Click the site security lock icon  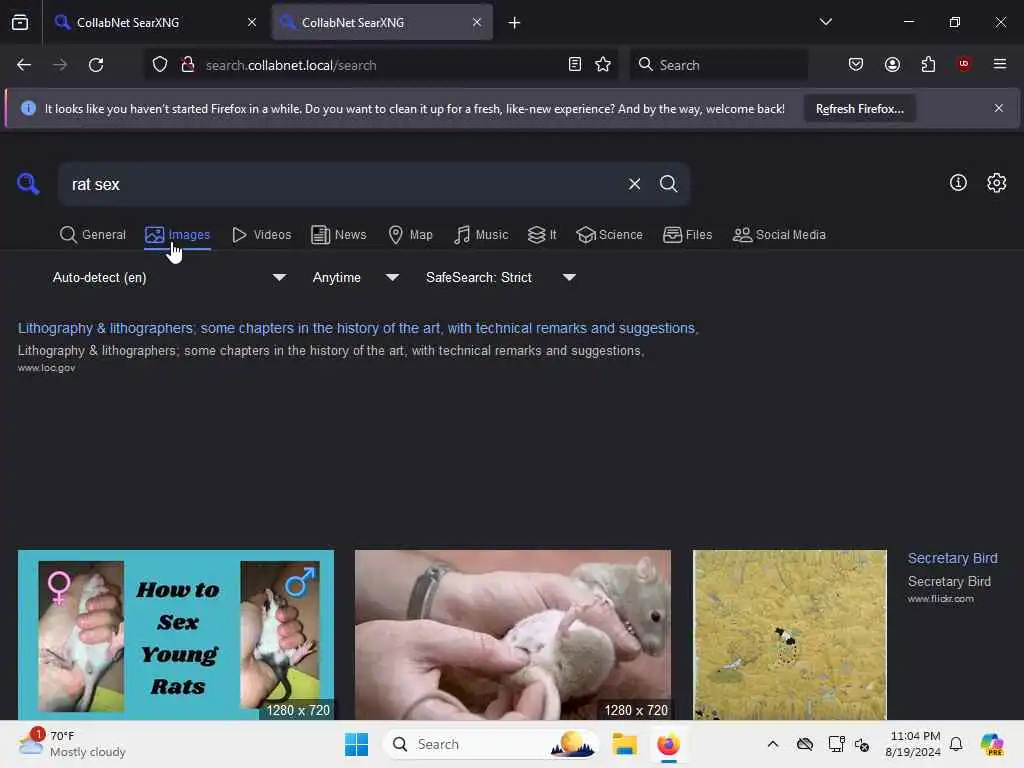click(188, 65)
